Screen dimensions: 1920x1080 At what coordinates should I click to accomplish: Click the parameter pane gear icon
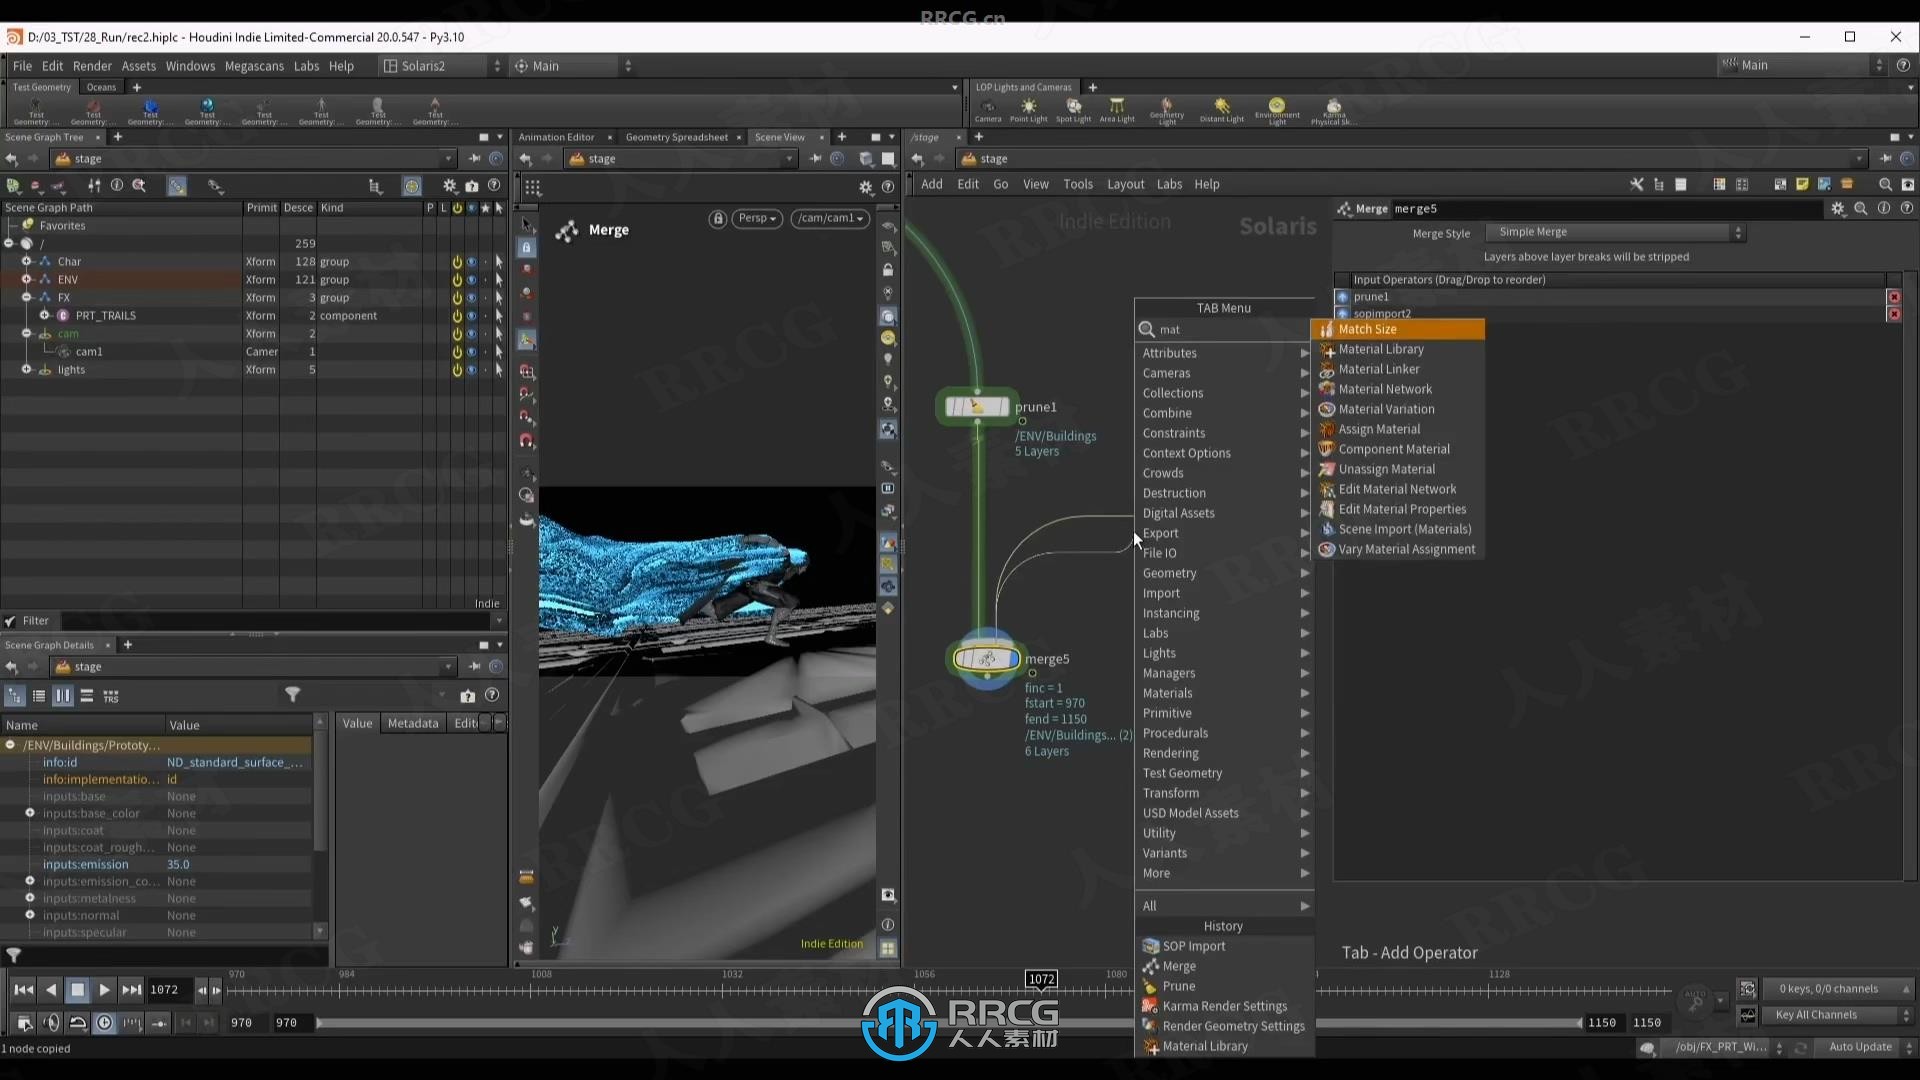pyautogui.click(x=1838, y=209)
